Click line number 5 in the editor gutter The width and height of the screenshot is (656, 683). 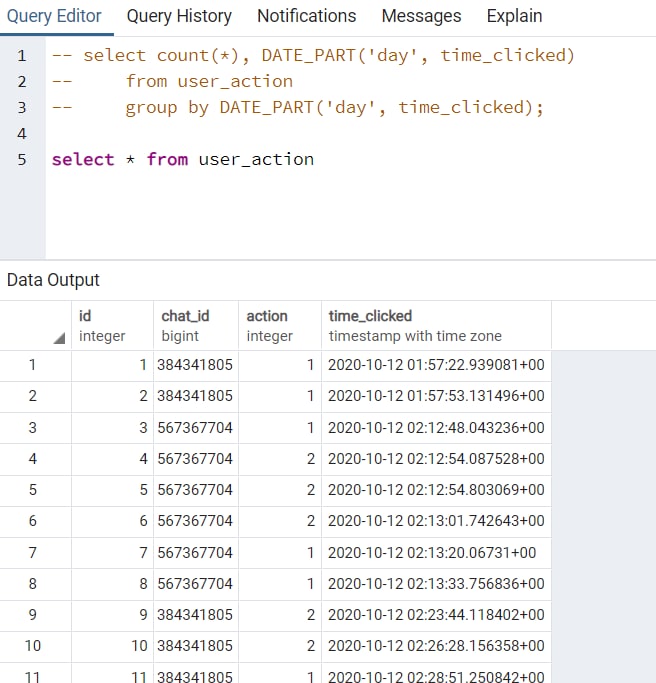22,159
